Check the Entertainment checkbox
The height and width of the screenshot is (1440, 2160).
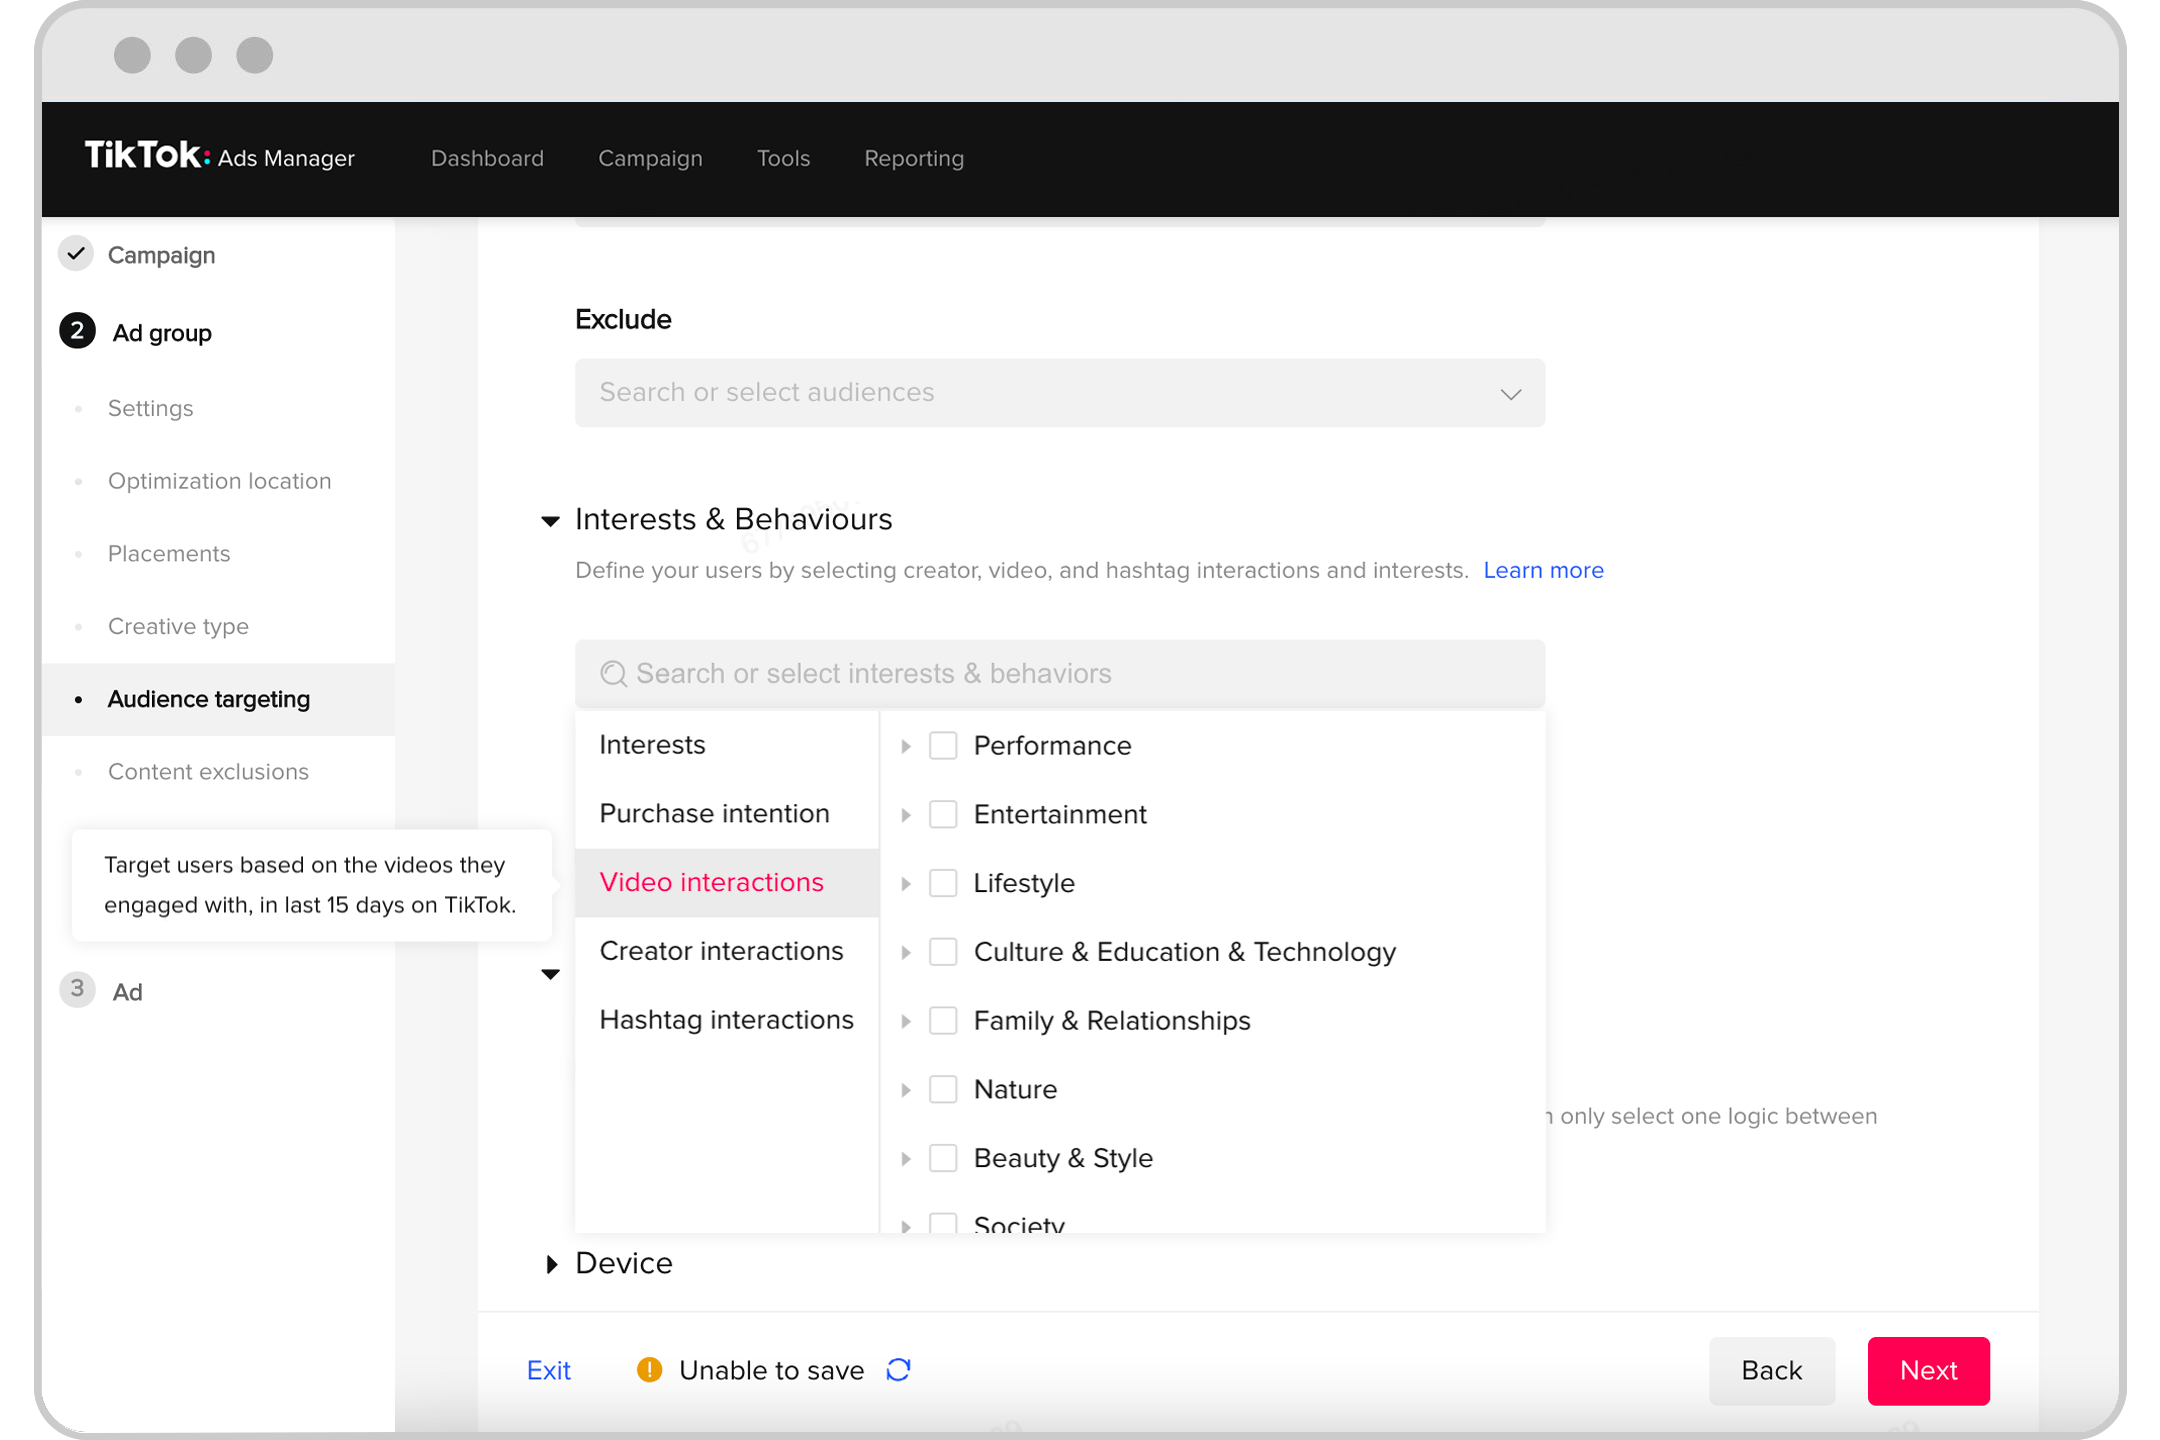pyautogui.click(x=943, y=814)
